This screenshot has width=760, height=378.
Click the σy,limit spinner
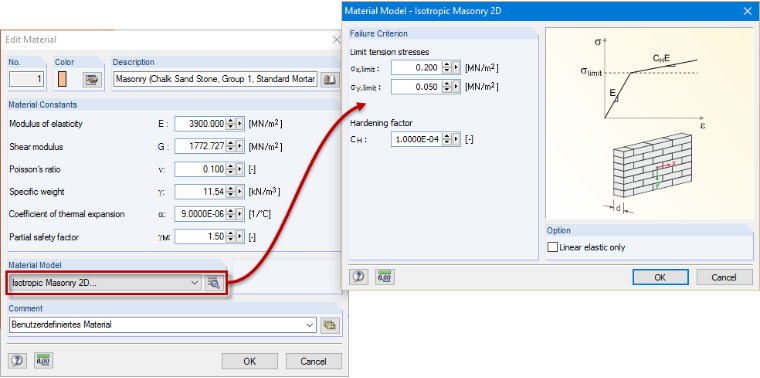coord(447,87)
